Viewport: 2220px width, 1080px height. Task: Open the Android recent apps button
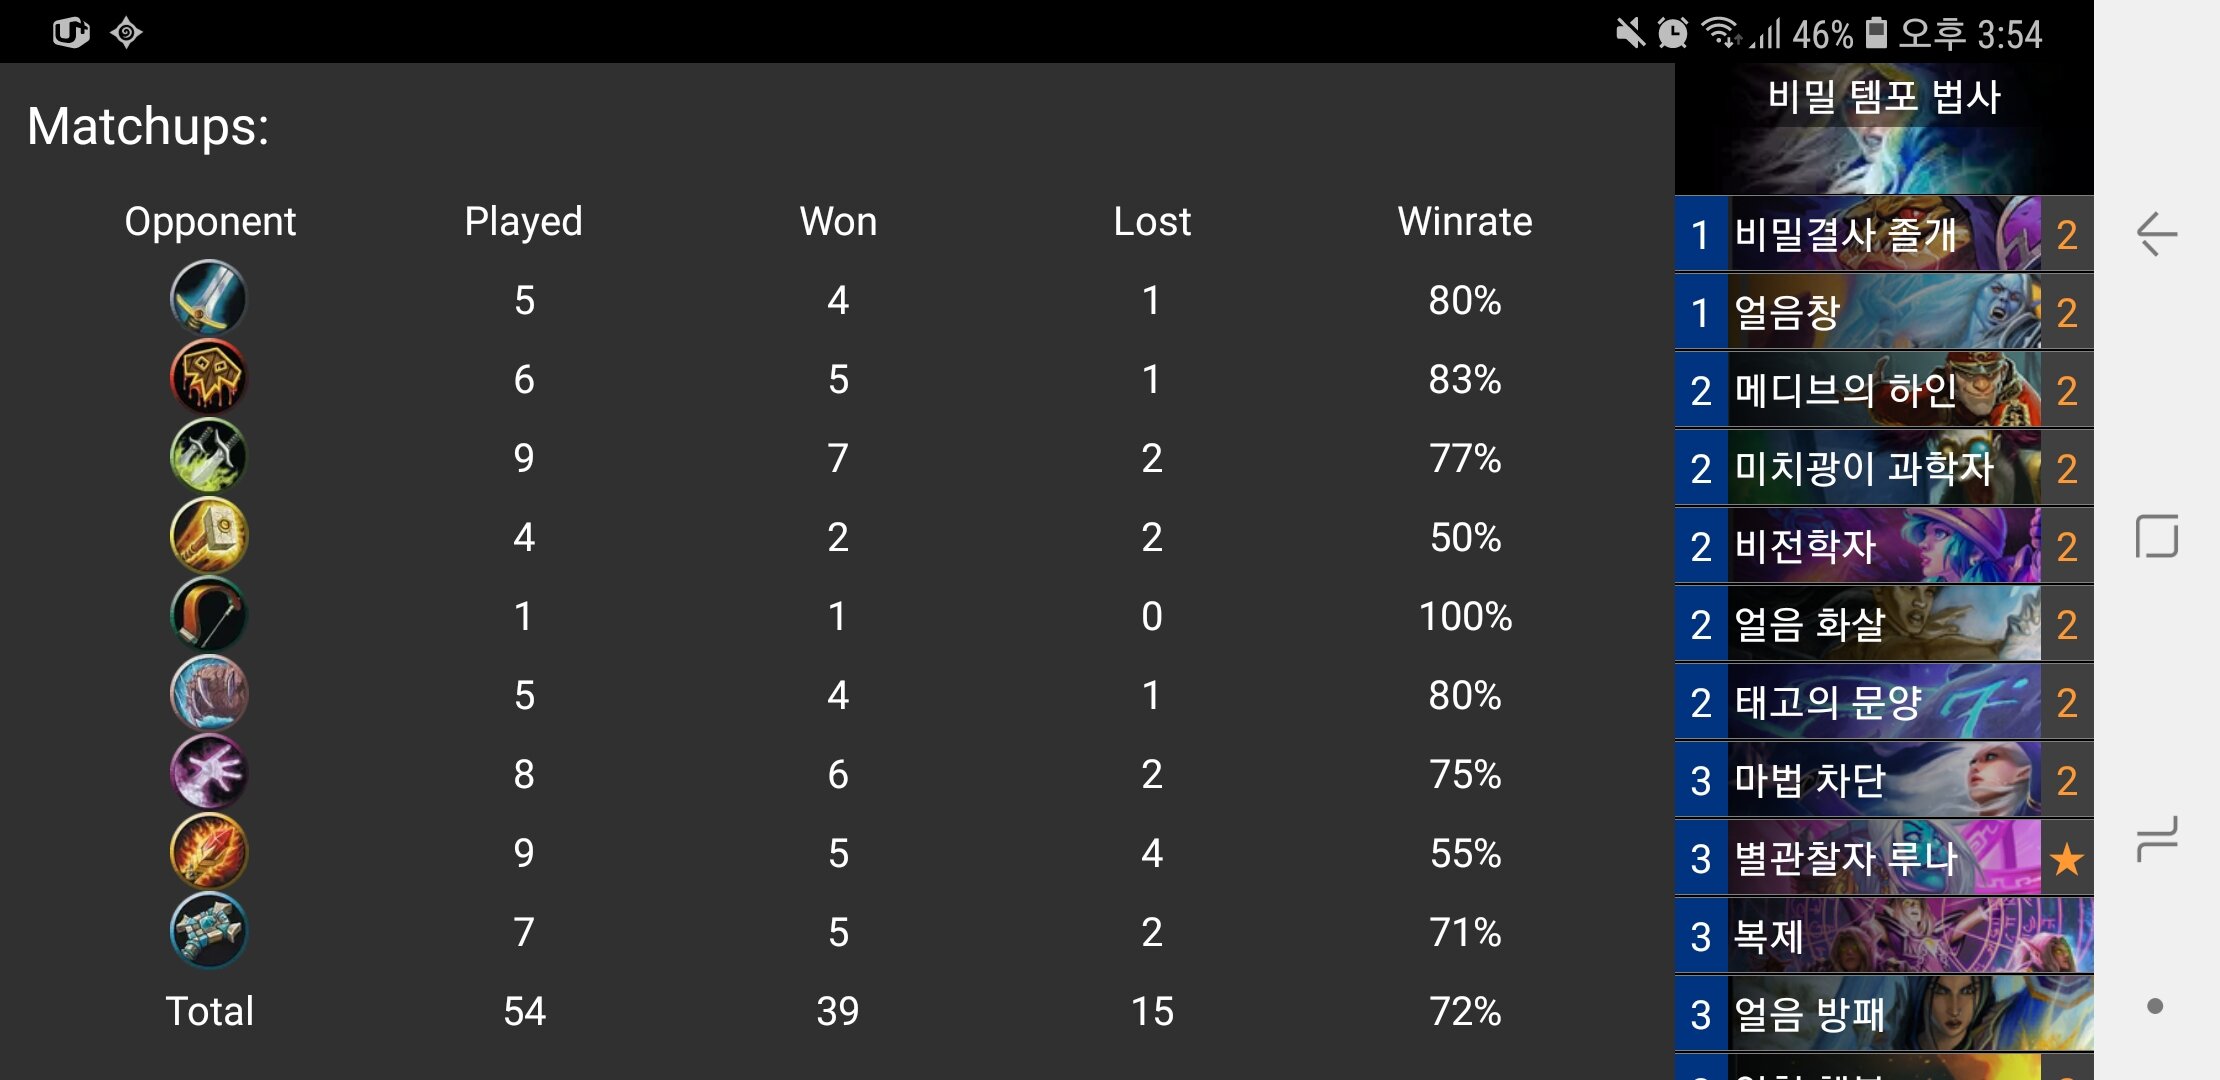click(2156, 838)
